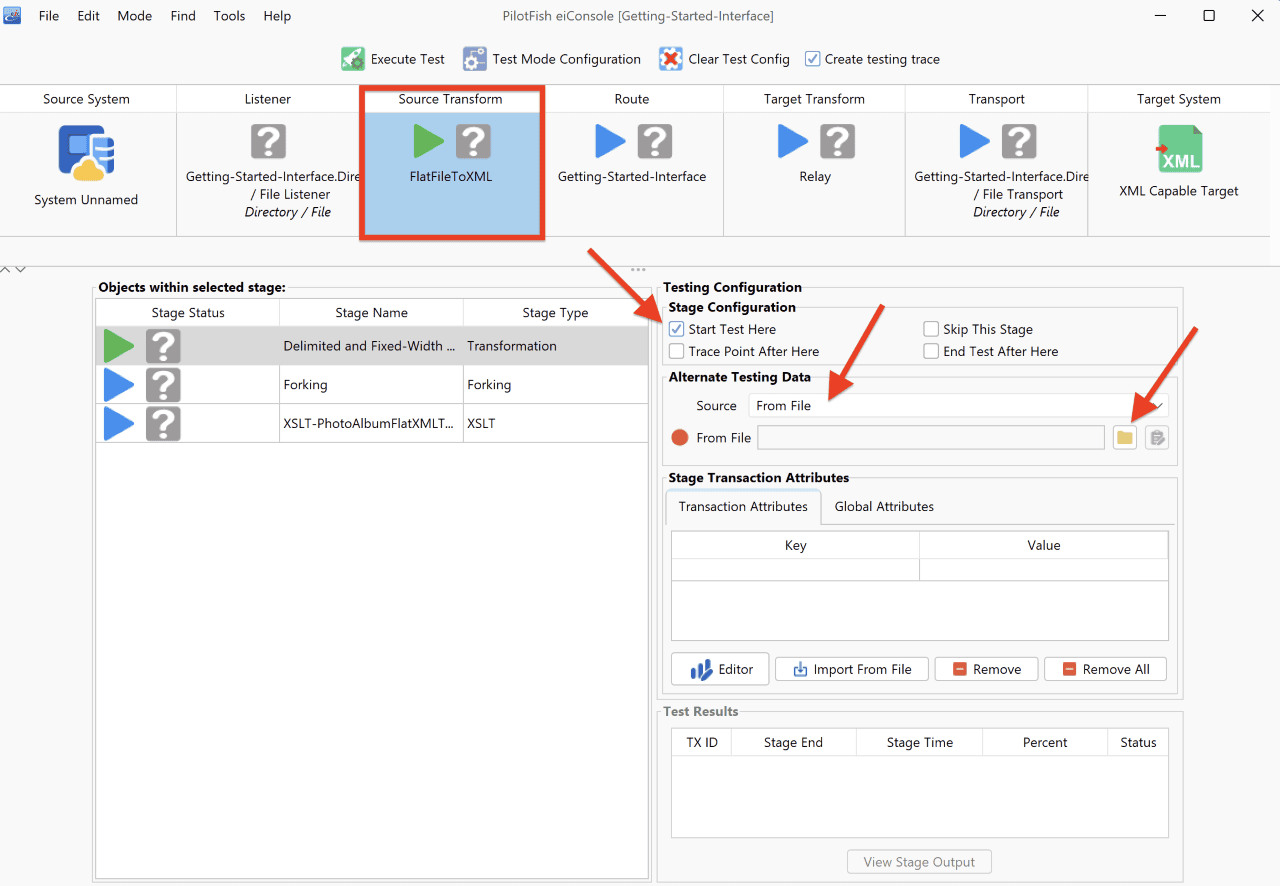The width and height of the screenshot is (1280, 886).
Task: Click the PilotFish app icon in title bar
Action: 13,16
